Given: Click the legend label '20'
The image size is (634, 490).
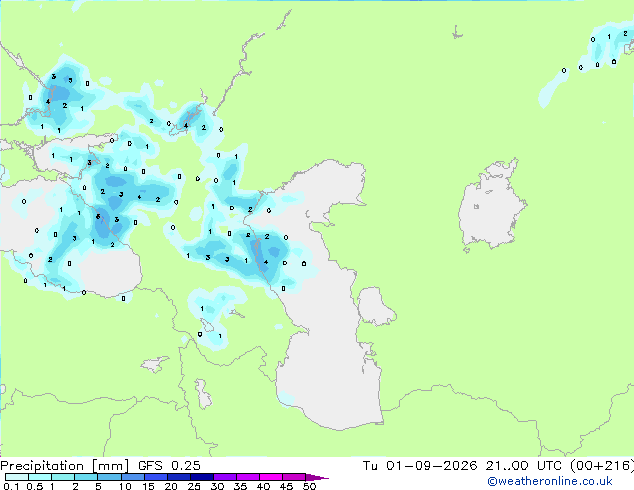Looking at the screenshot, I should coord(171,486).
